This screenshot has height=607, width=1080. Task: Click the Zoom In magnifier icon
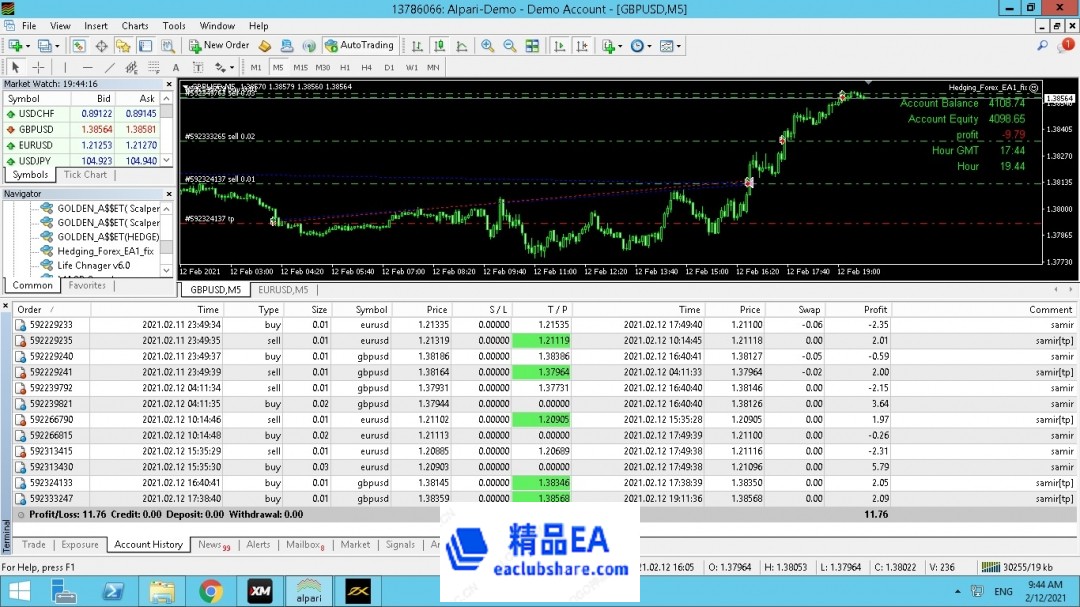(487, 46)
